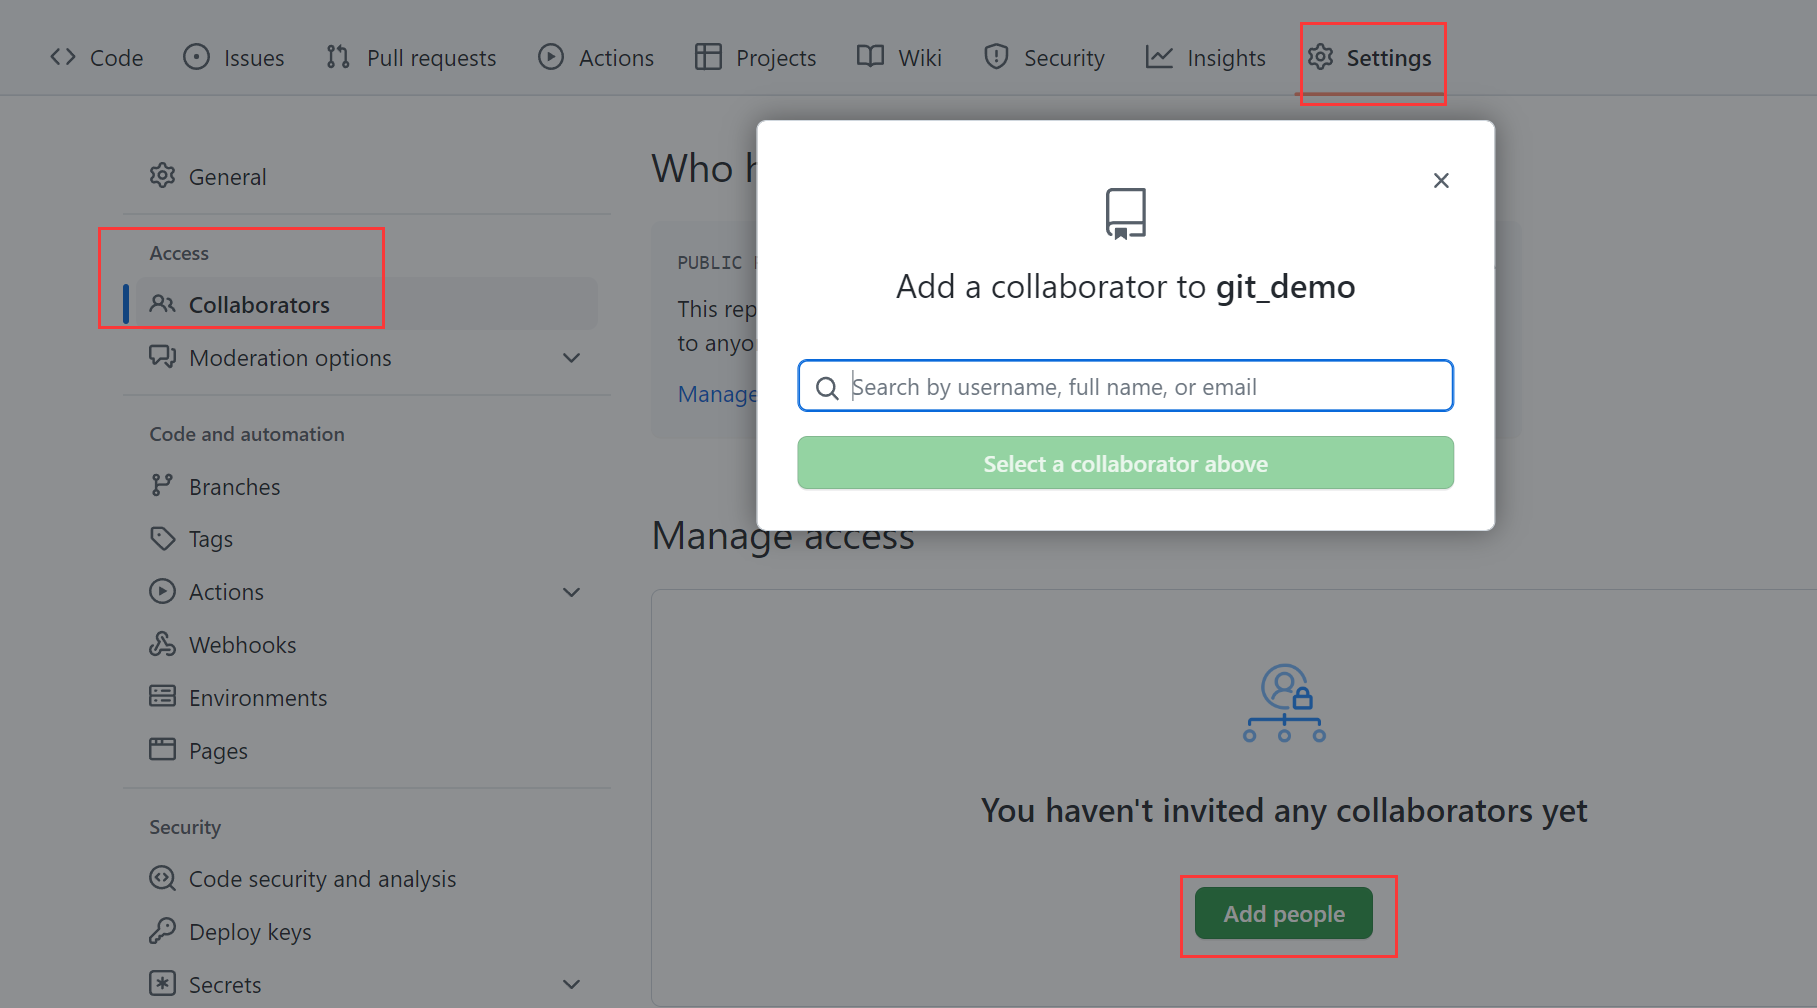Click the Collaborators people icon
The width and height of the screenshot is (1817, 1008).
[162, 304]
